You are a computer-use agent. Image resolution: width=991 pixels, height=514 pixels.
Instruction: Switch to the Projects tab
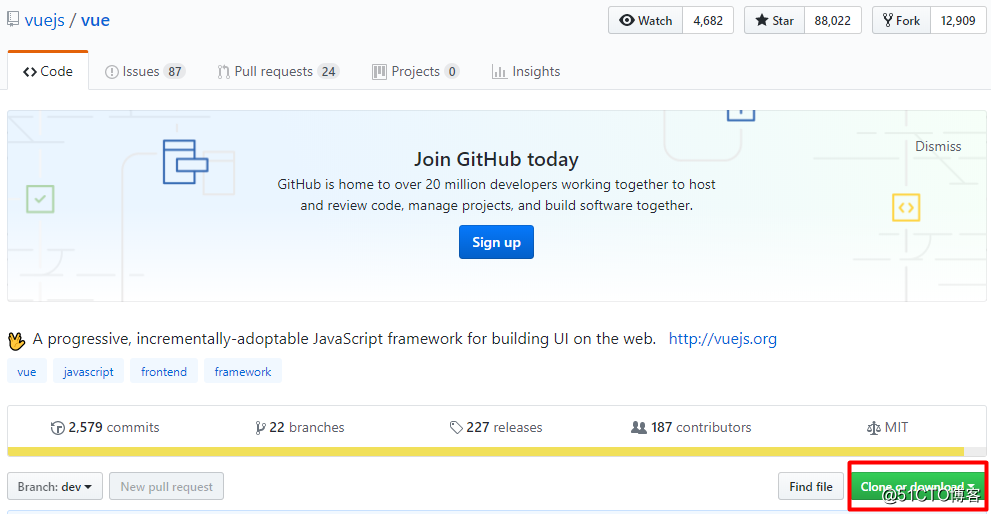(415, 71)
